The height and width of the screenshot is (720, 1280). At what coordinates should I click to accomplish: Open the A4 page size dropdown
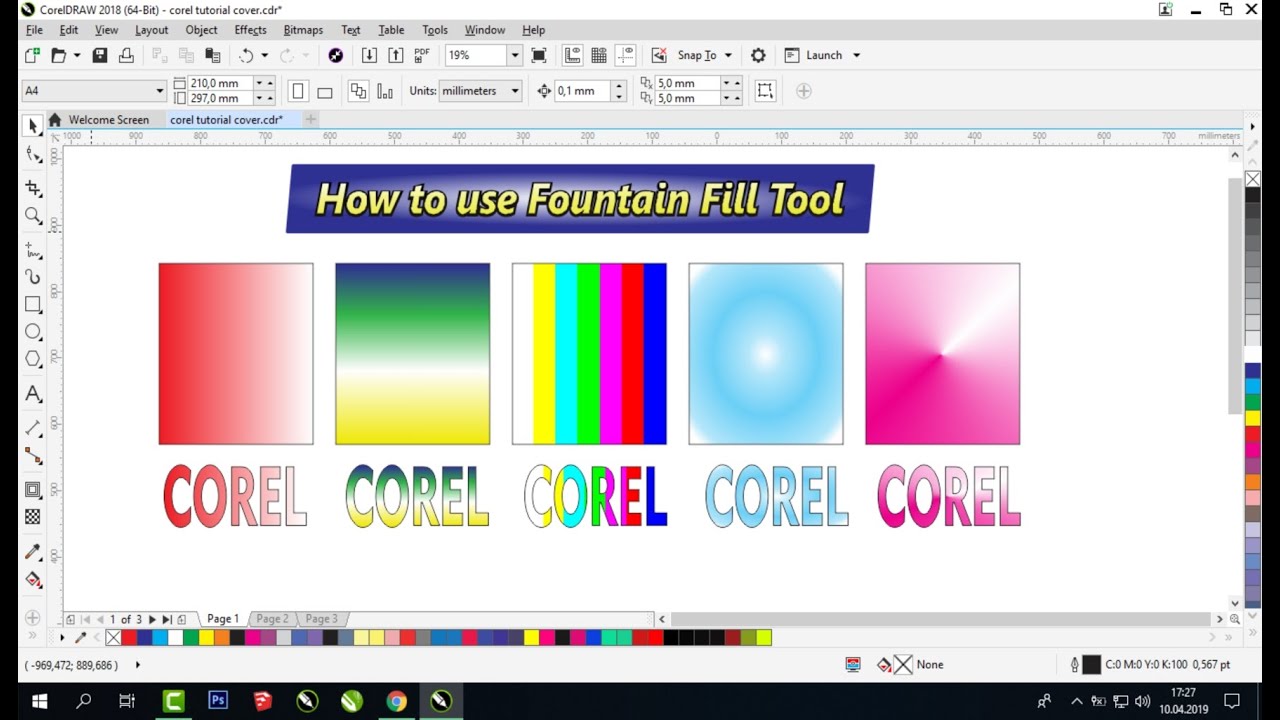(159, 91)
